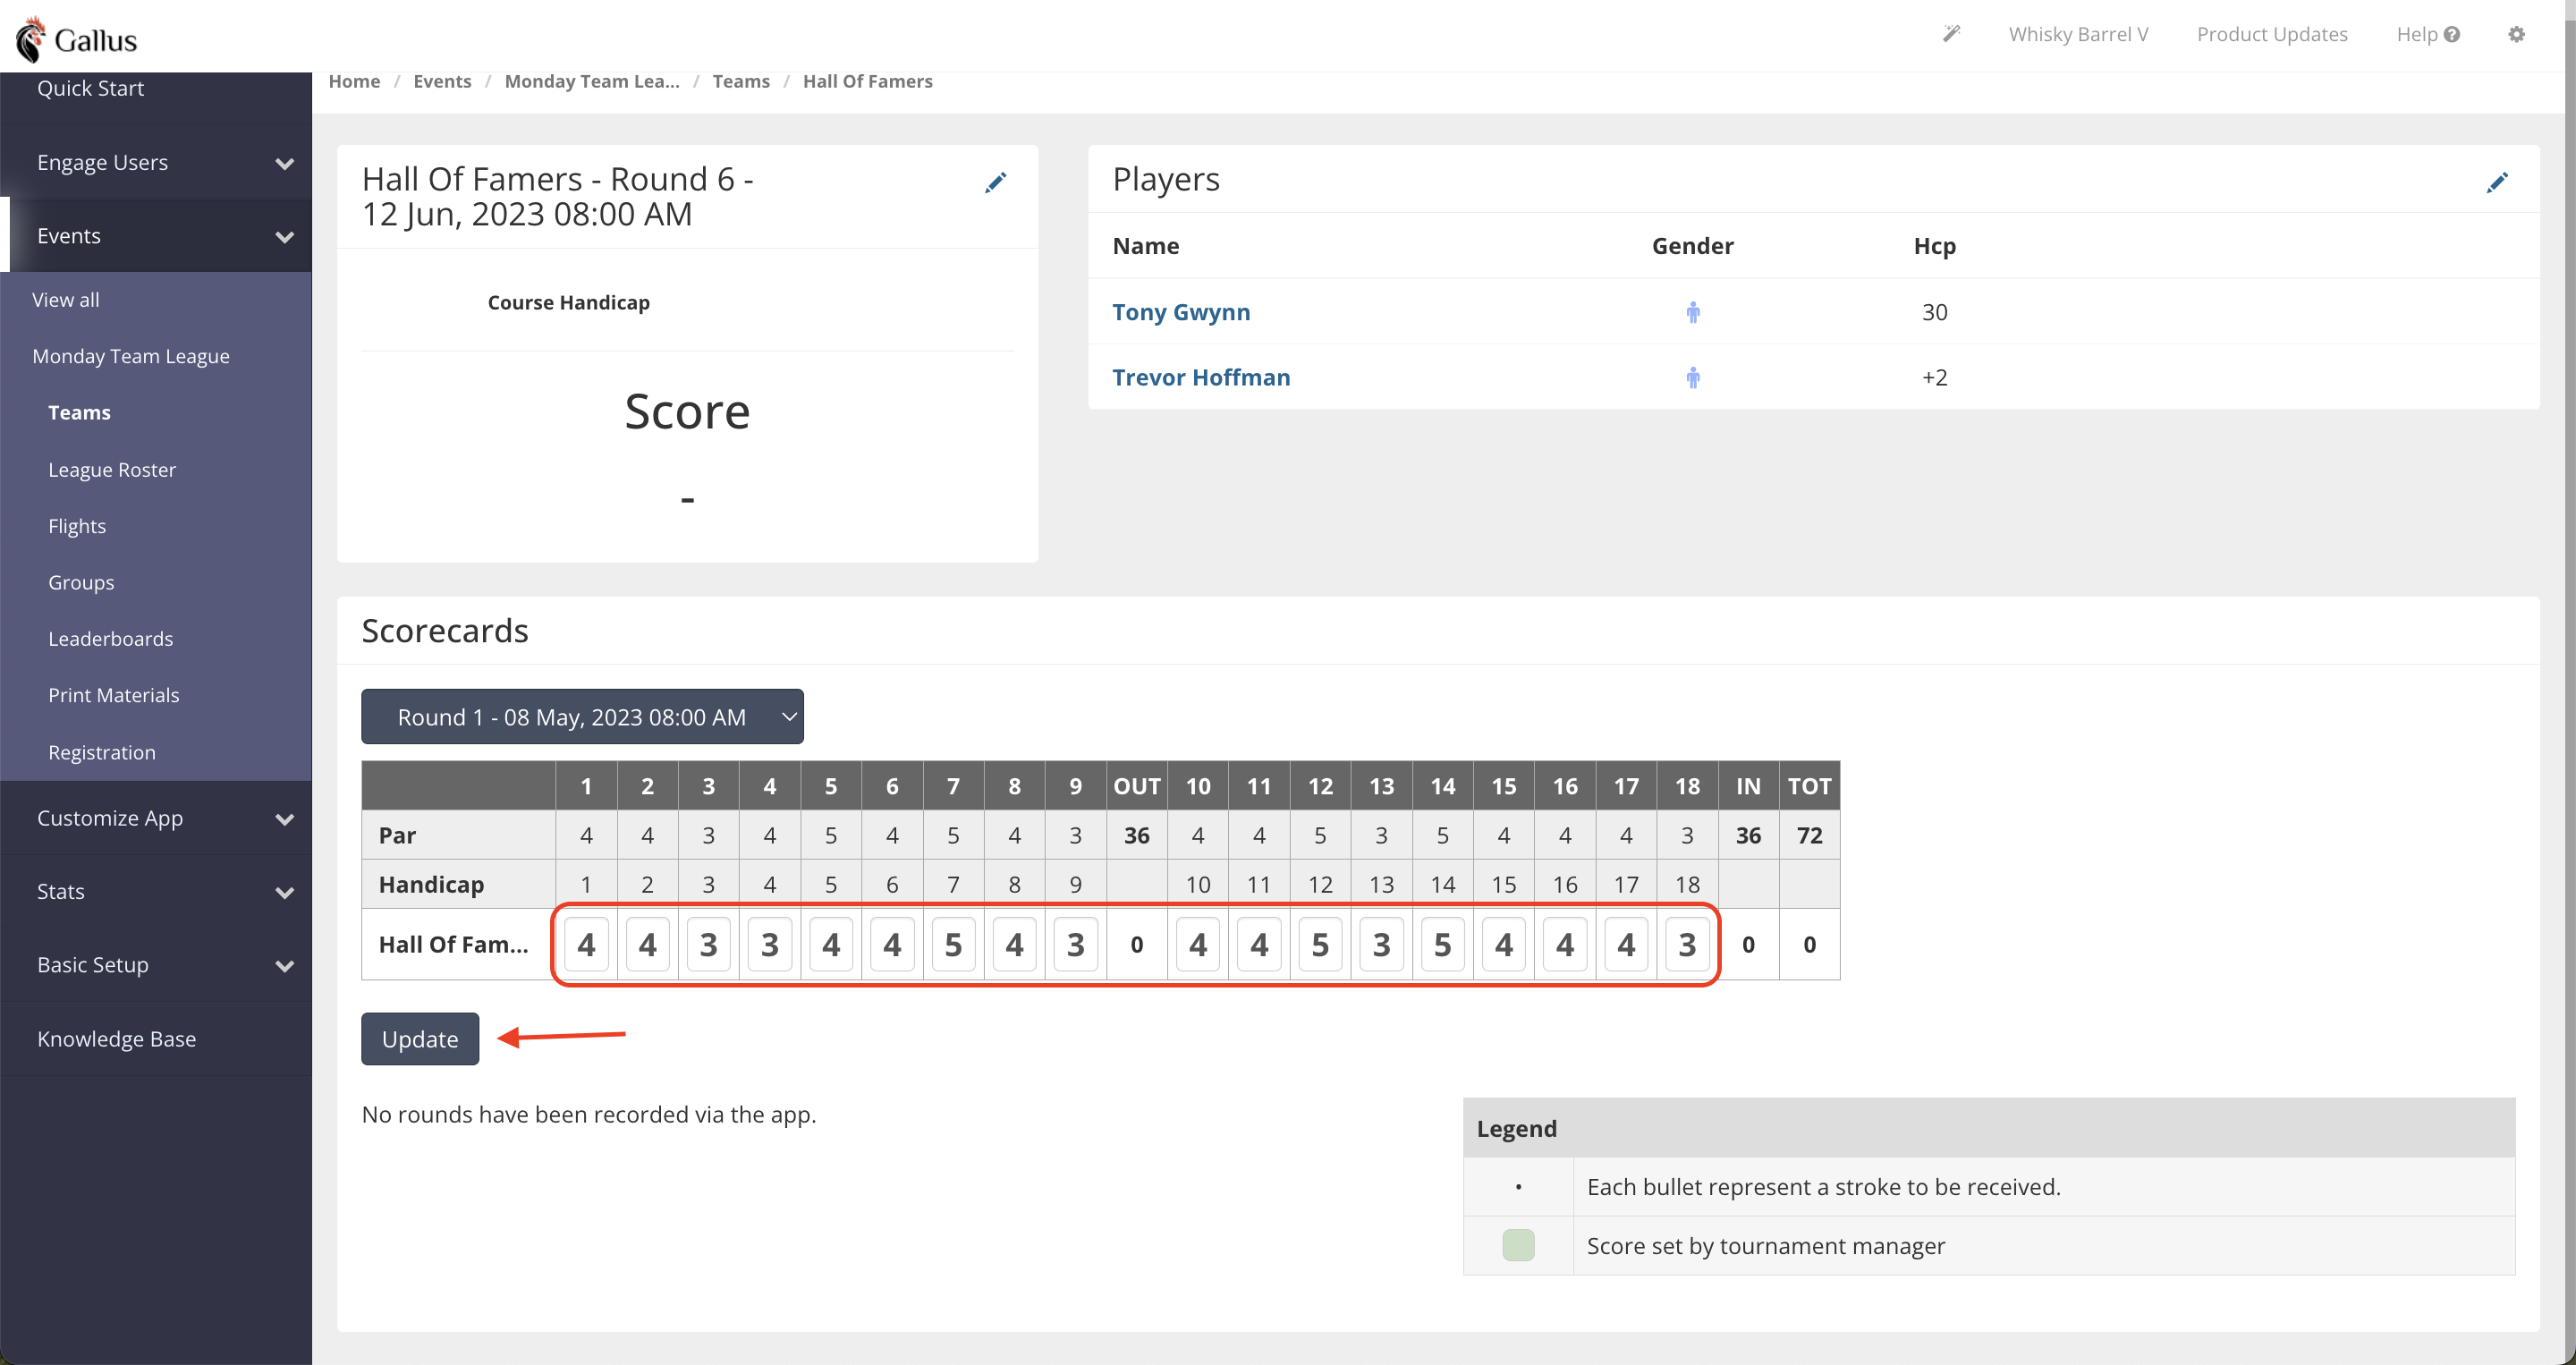Screen dimensions: 2576x1365
Task: Open Monday Team League in sidebar
Action: 131,356
